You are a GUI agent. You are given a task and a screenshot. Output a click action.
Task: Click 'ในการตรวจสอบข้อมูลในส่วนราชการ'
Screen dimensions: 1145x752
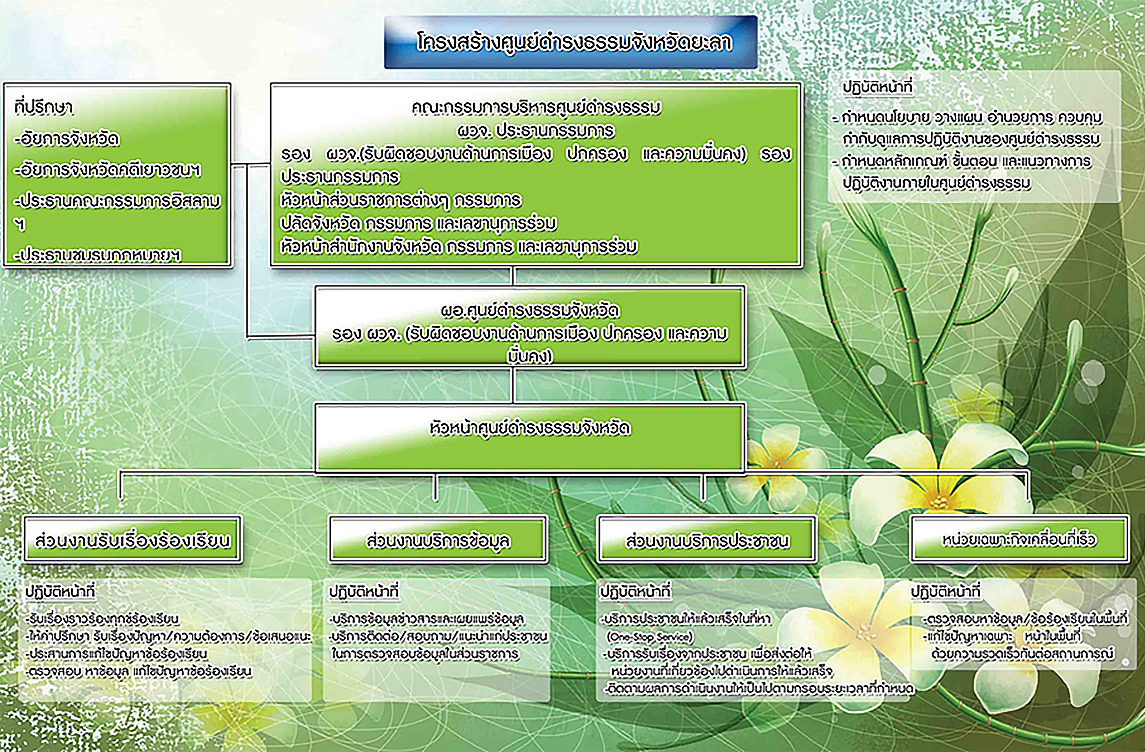(x=425, y=653)
